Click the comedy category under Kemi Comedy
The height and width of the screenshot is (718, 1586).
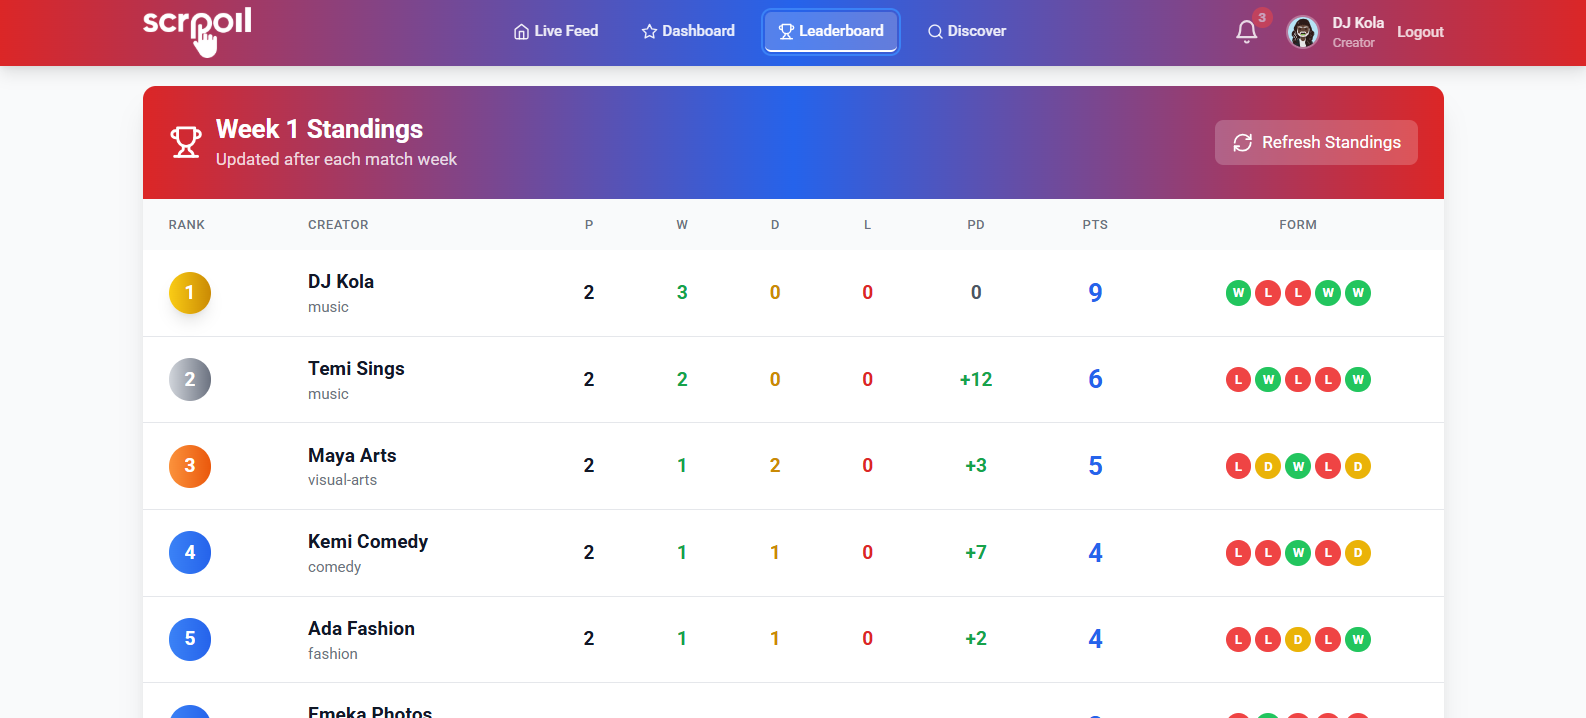(x=334, y=567)
